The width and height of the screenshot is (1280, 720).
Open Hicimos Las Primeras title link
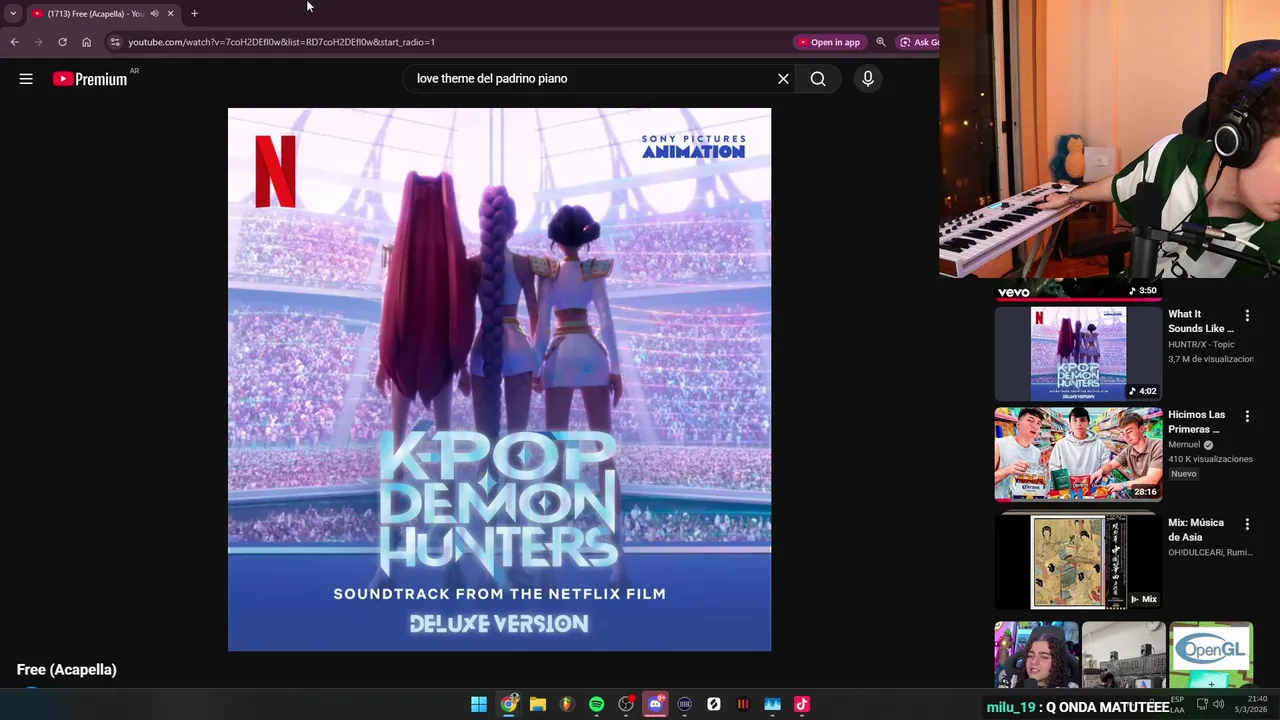click(x=1197, y=422)
